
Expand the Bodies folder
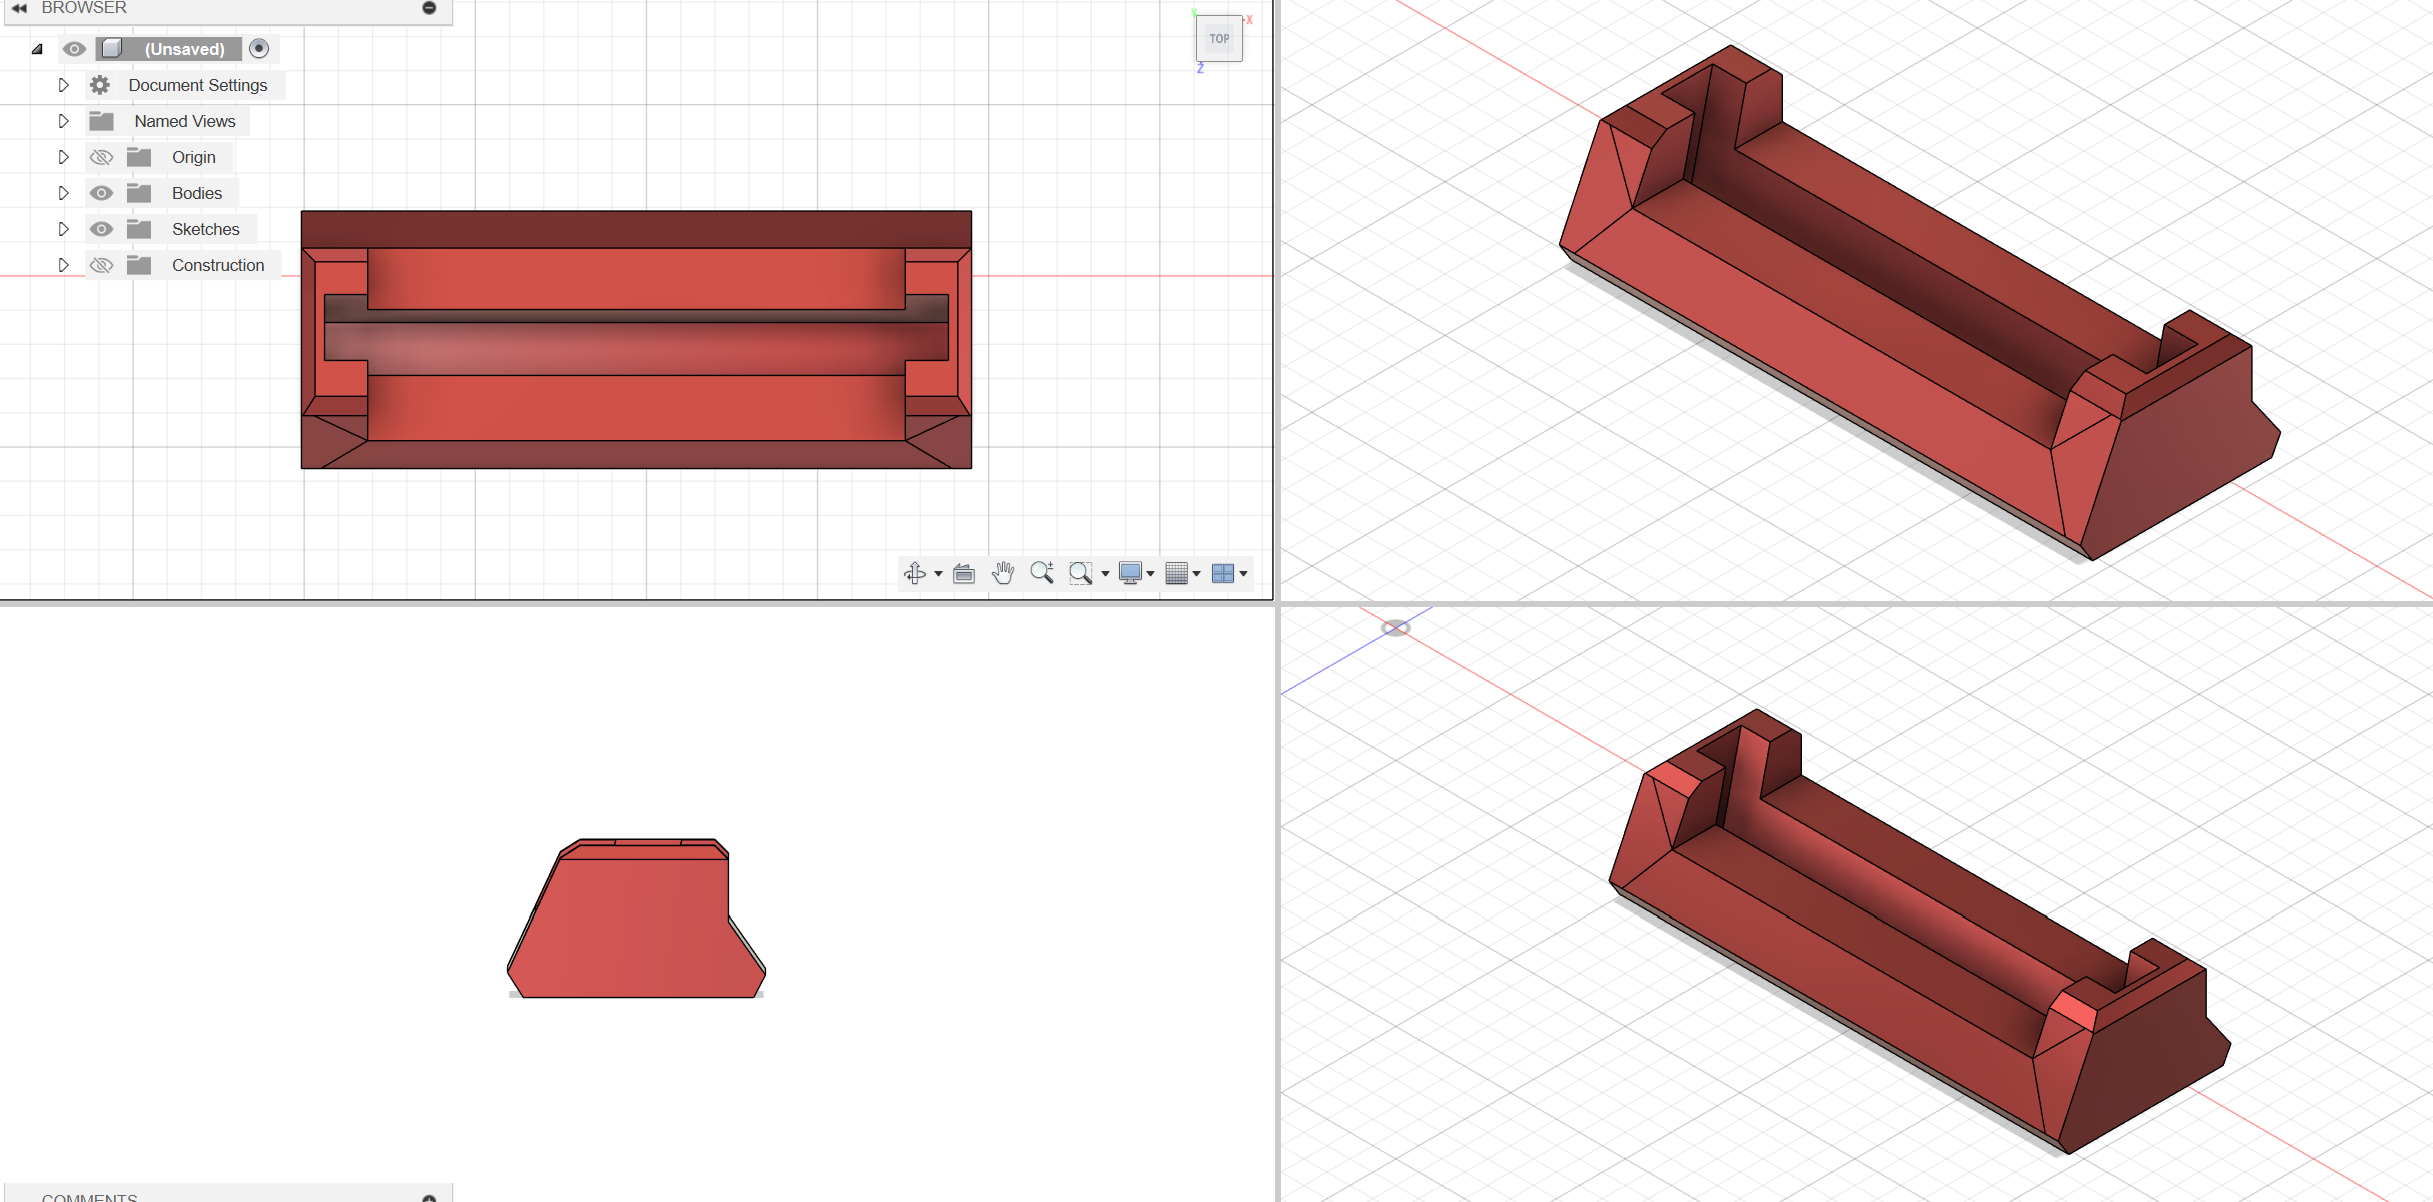(63, 193)
